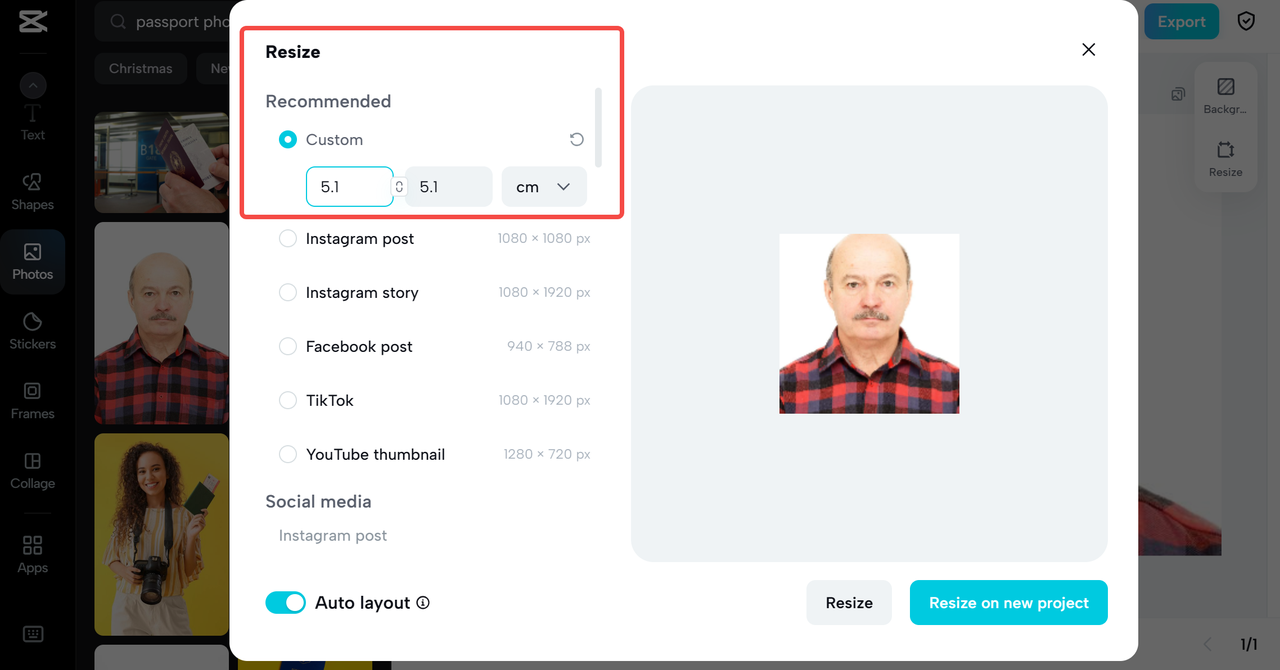Viewport: 1280px width, 670px height.
Task: Select the TikTok radio option
Action: tap(288, 400)
